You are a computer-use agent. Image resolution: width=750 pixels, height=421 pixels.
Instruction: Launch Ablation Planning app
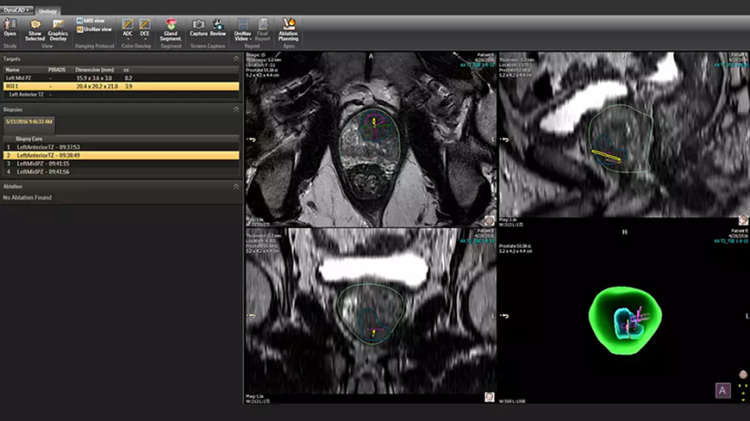tap(290, 25)
